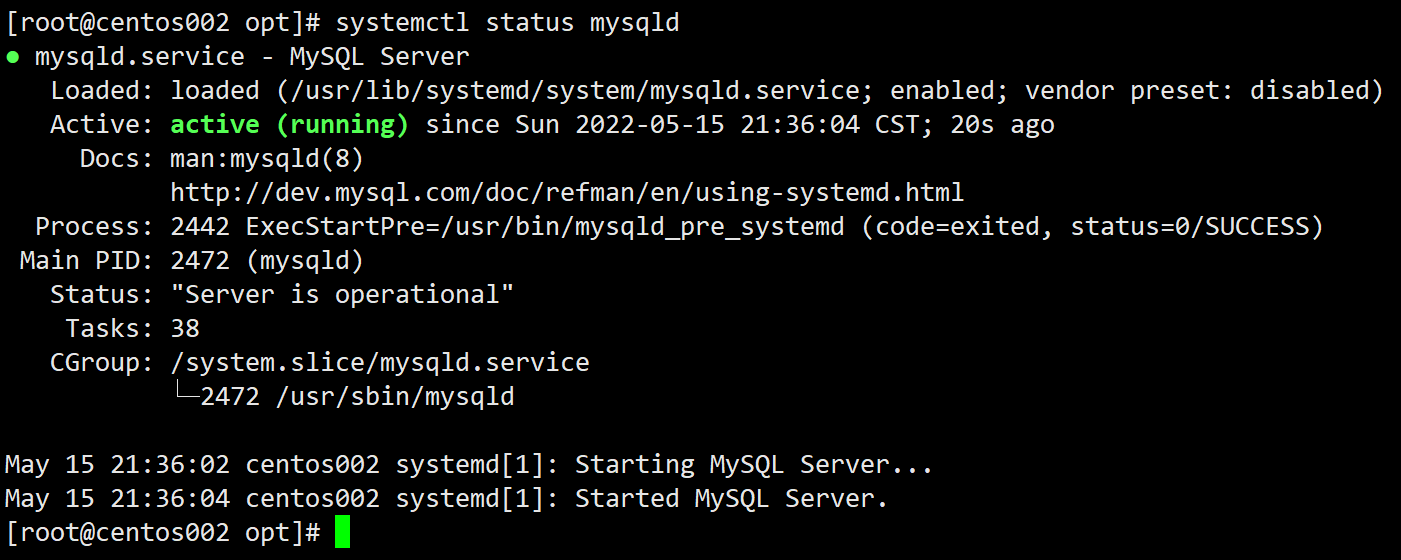This screenshot has width=1401, height=560.
Task: Click the CGroup path /system.slice/mysqld.service
Action: [x=380, y=362]
